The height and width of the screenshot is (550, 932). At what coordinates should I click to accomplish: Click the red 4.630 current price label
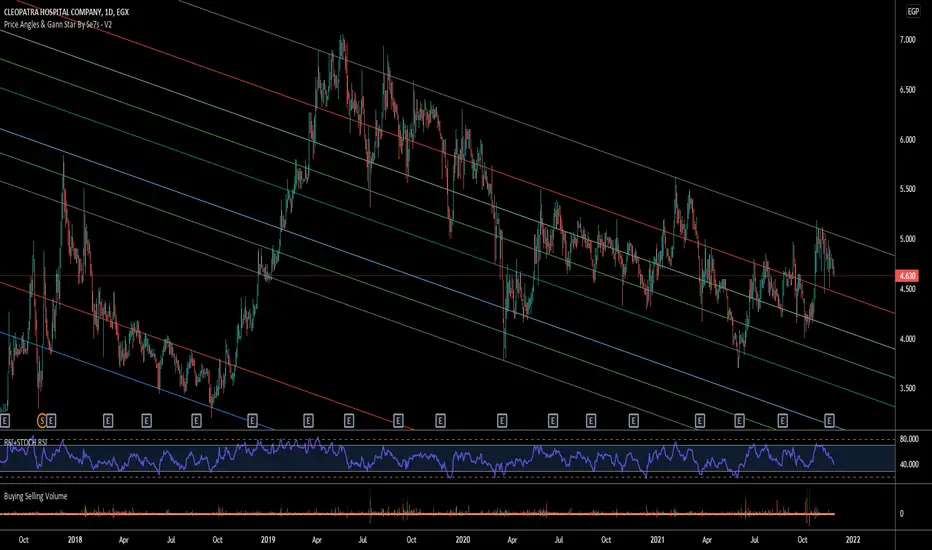pos(907,276)
